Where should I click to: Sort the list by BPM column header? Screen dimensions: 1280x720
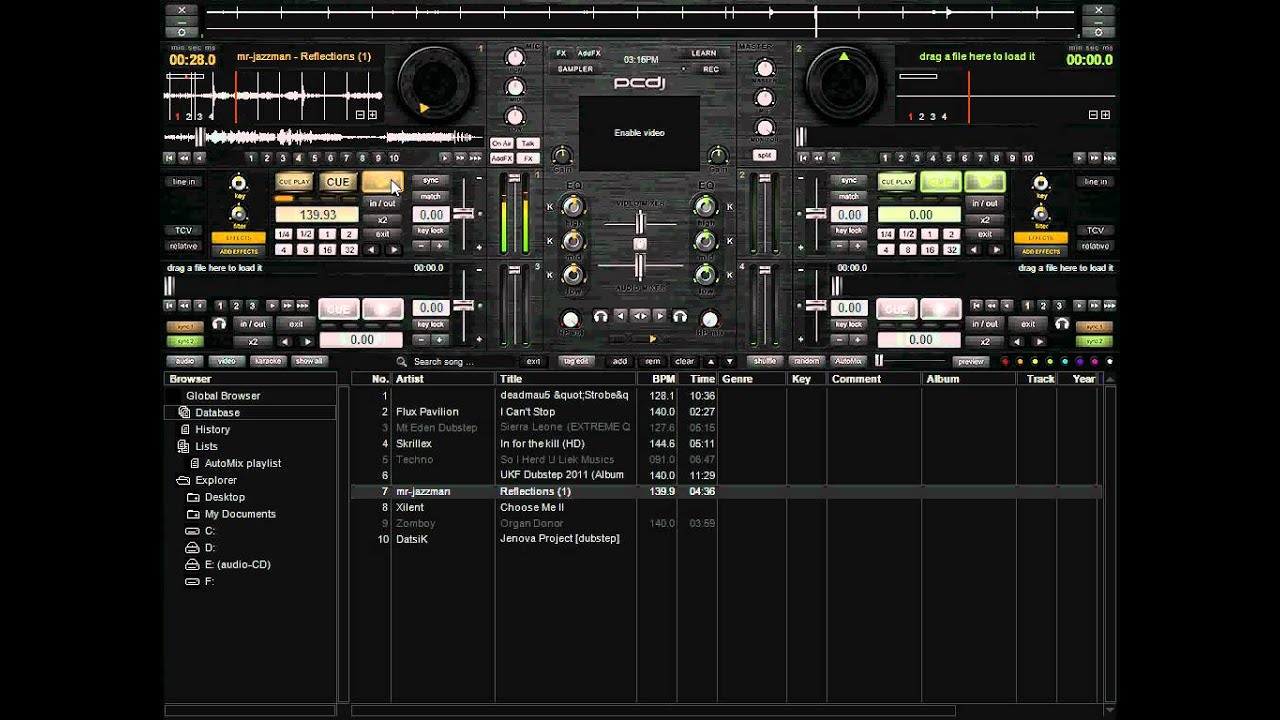663,379
